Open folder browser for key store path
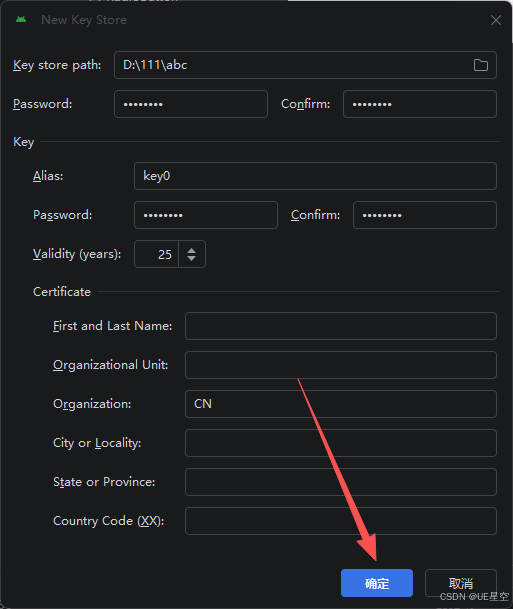The image size is (513, 609). point(480,65)
